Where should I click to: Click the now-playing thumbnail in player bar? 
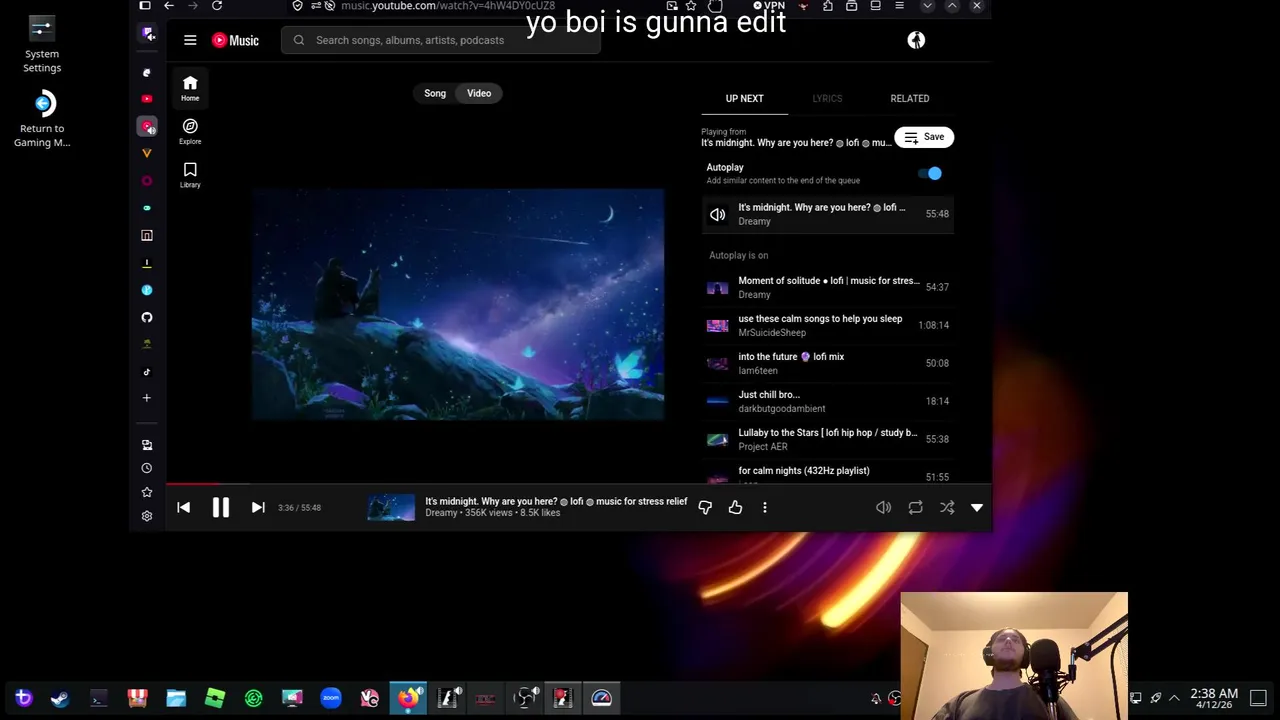391,508
